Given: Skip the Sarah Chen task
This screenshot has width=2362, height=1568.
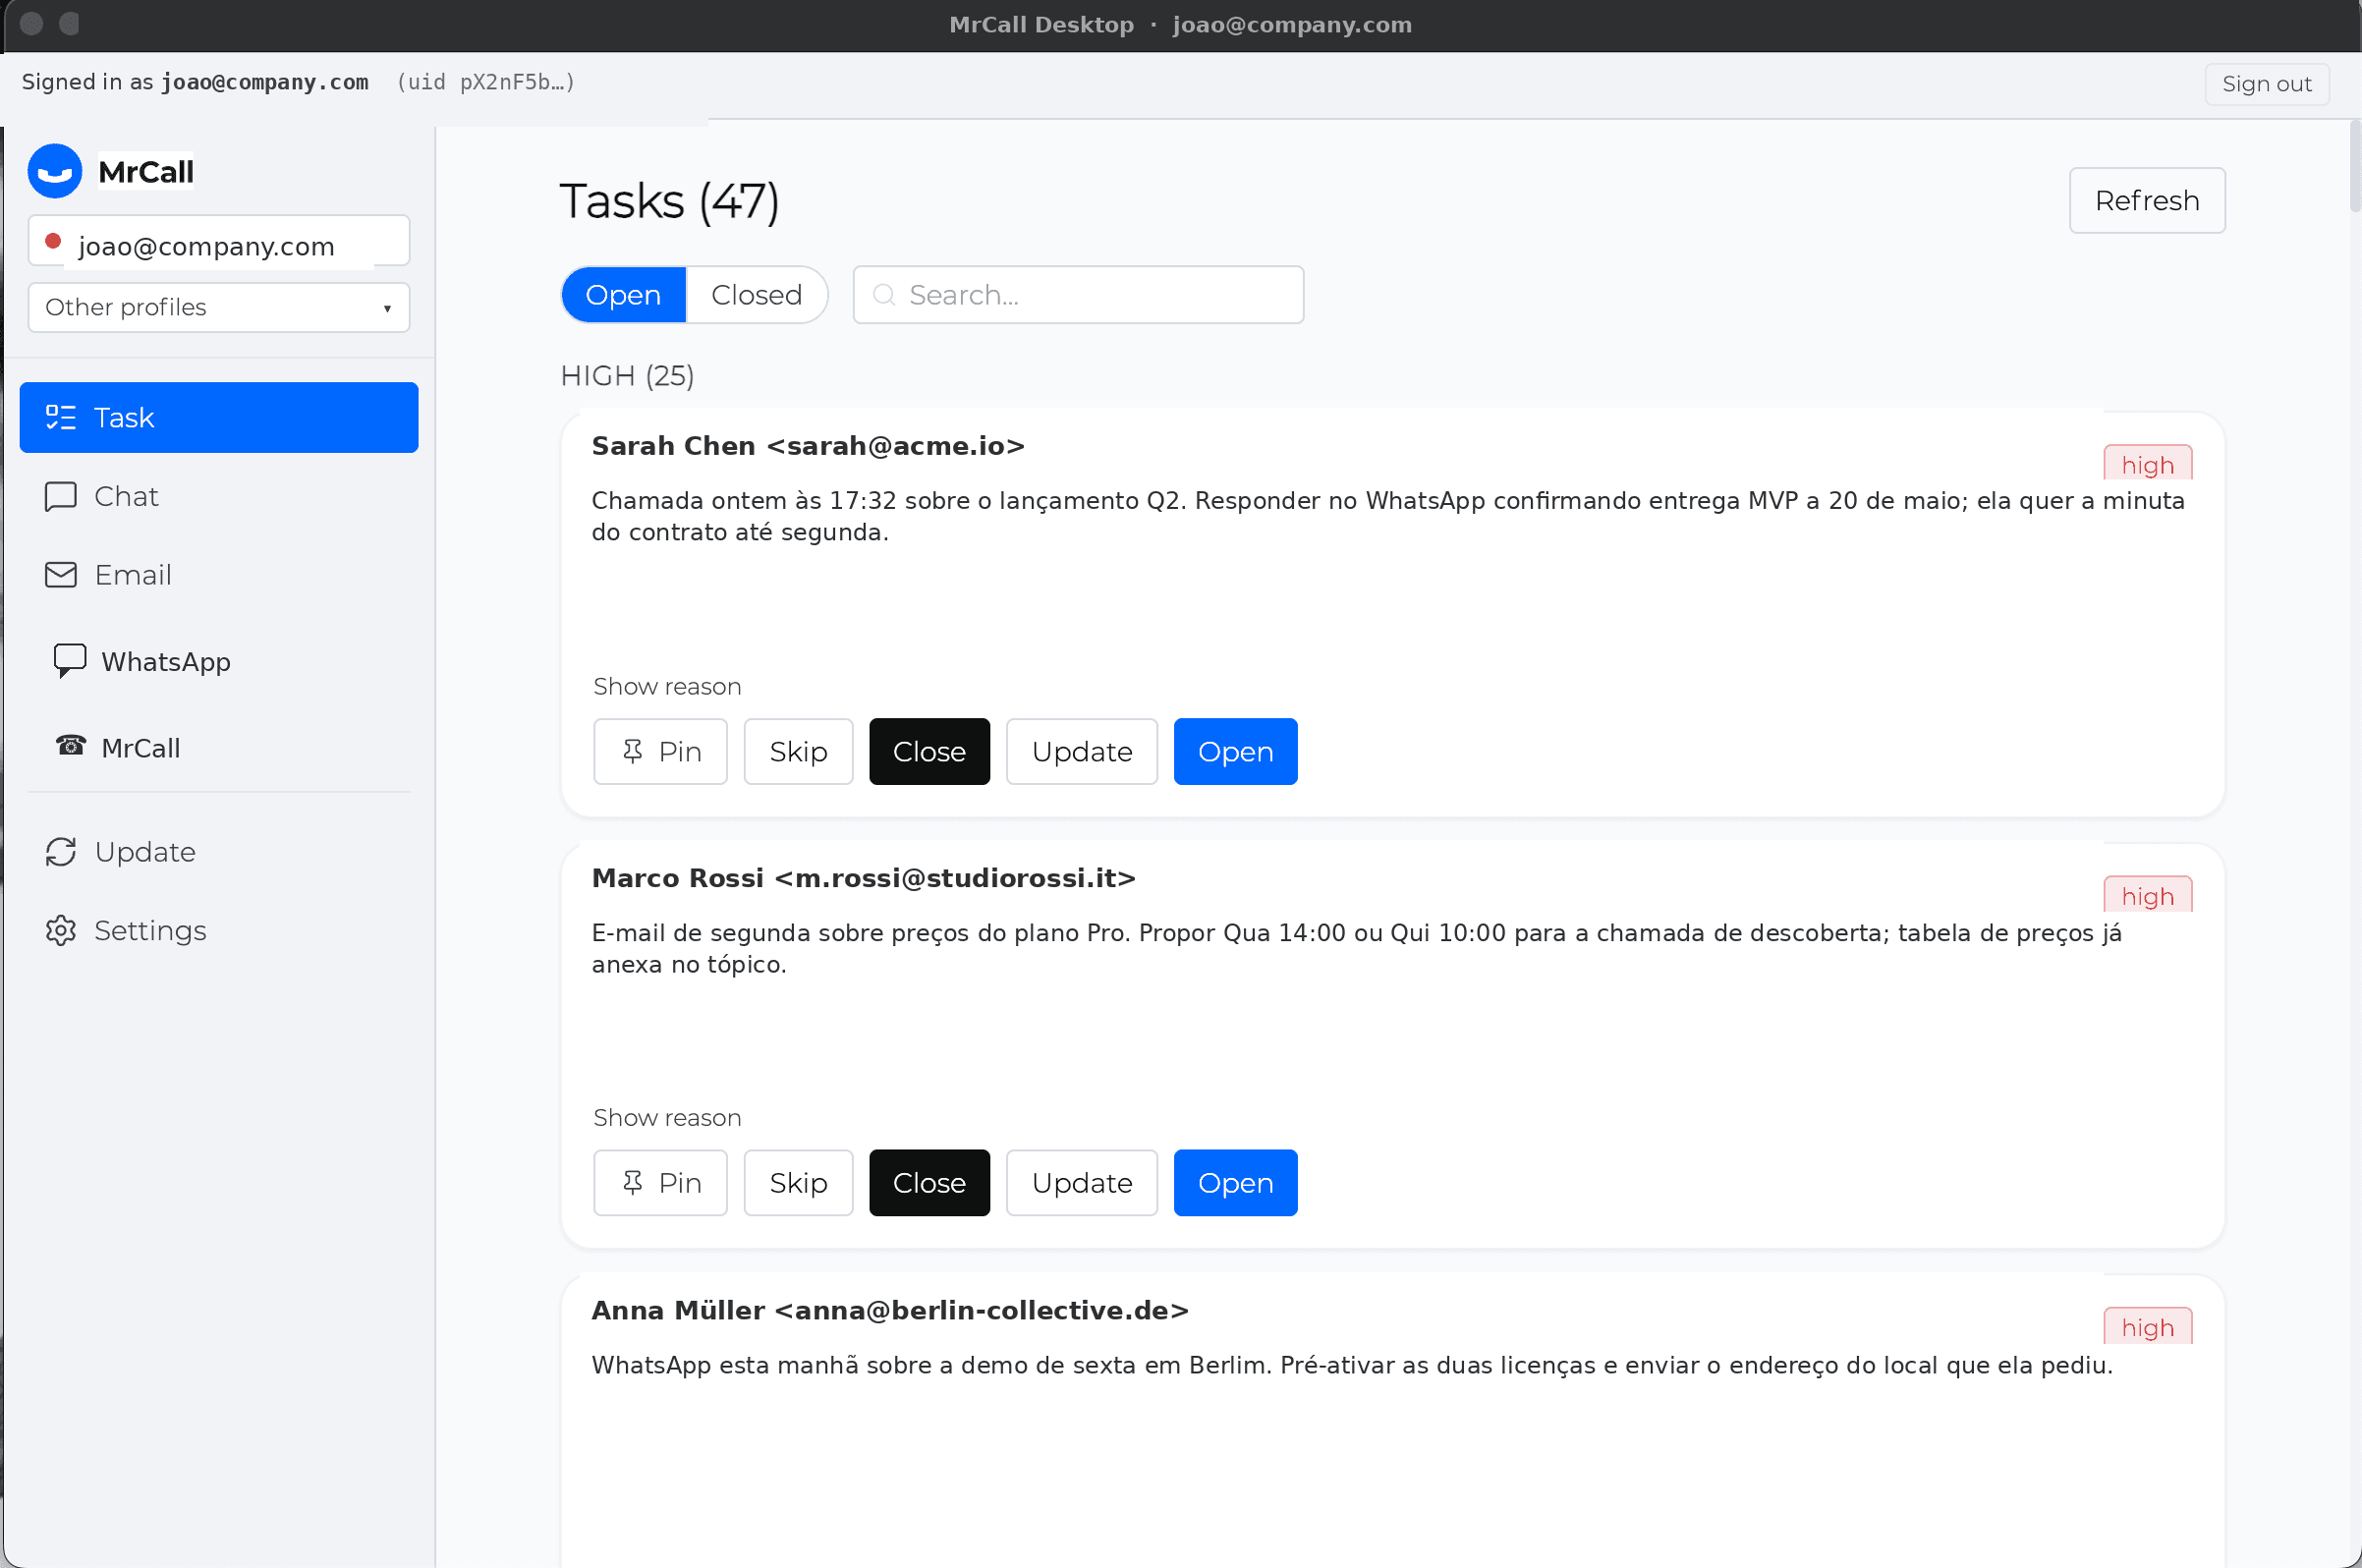Looking at the screenshot, I should (x=798, y=751).
